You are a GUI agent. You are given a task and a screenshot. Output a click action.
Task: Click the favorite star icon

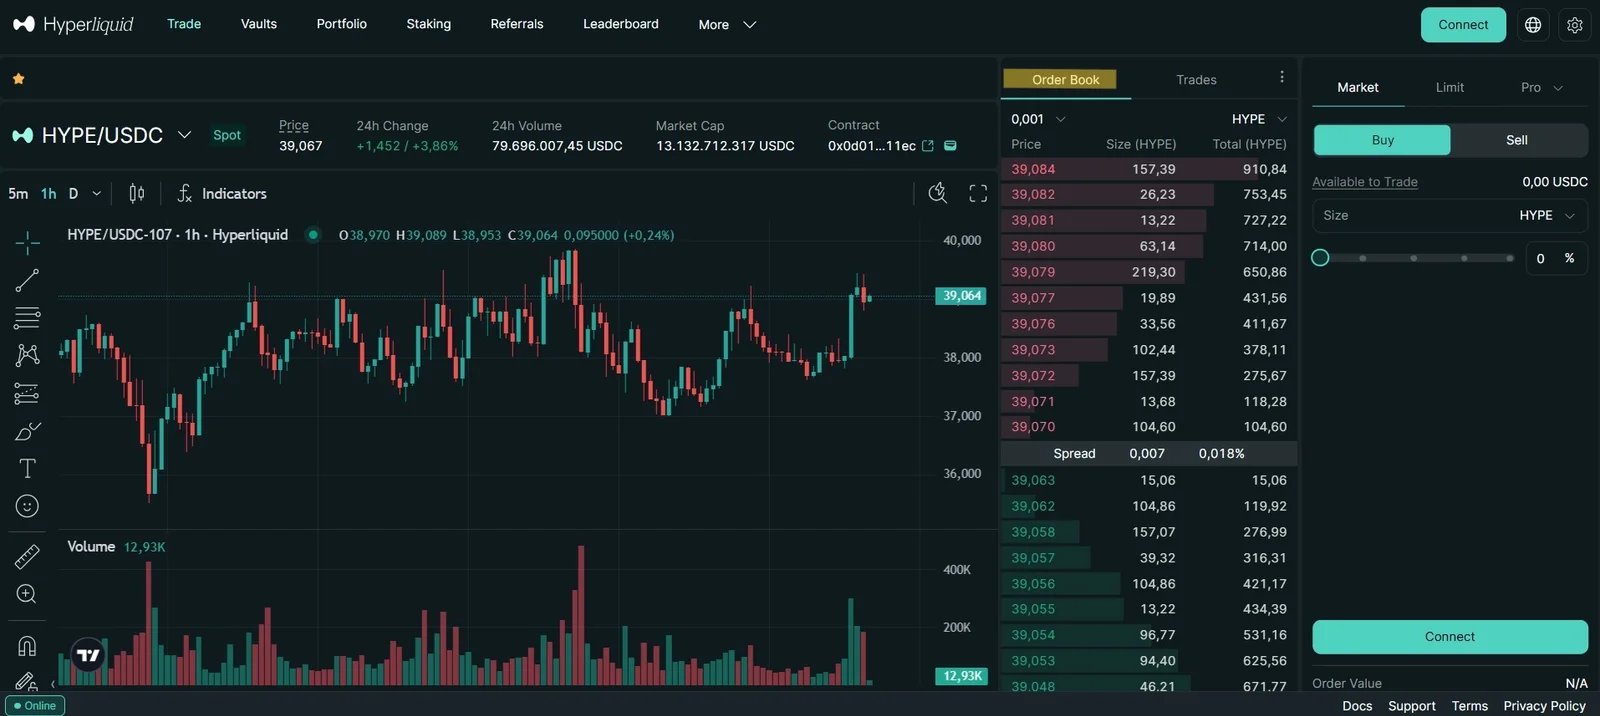pyautogui.click(x=18, y=78)
